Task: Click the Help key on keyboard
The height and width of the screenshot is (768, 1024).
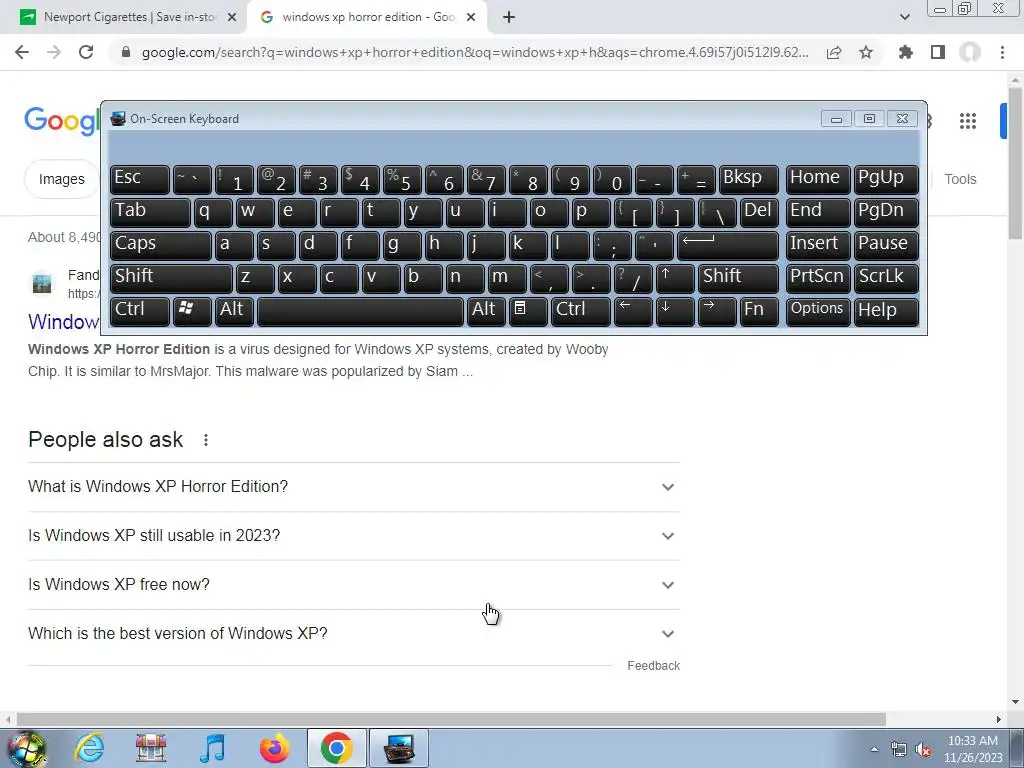Action: [886, 311]
